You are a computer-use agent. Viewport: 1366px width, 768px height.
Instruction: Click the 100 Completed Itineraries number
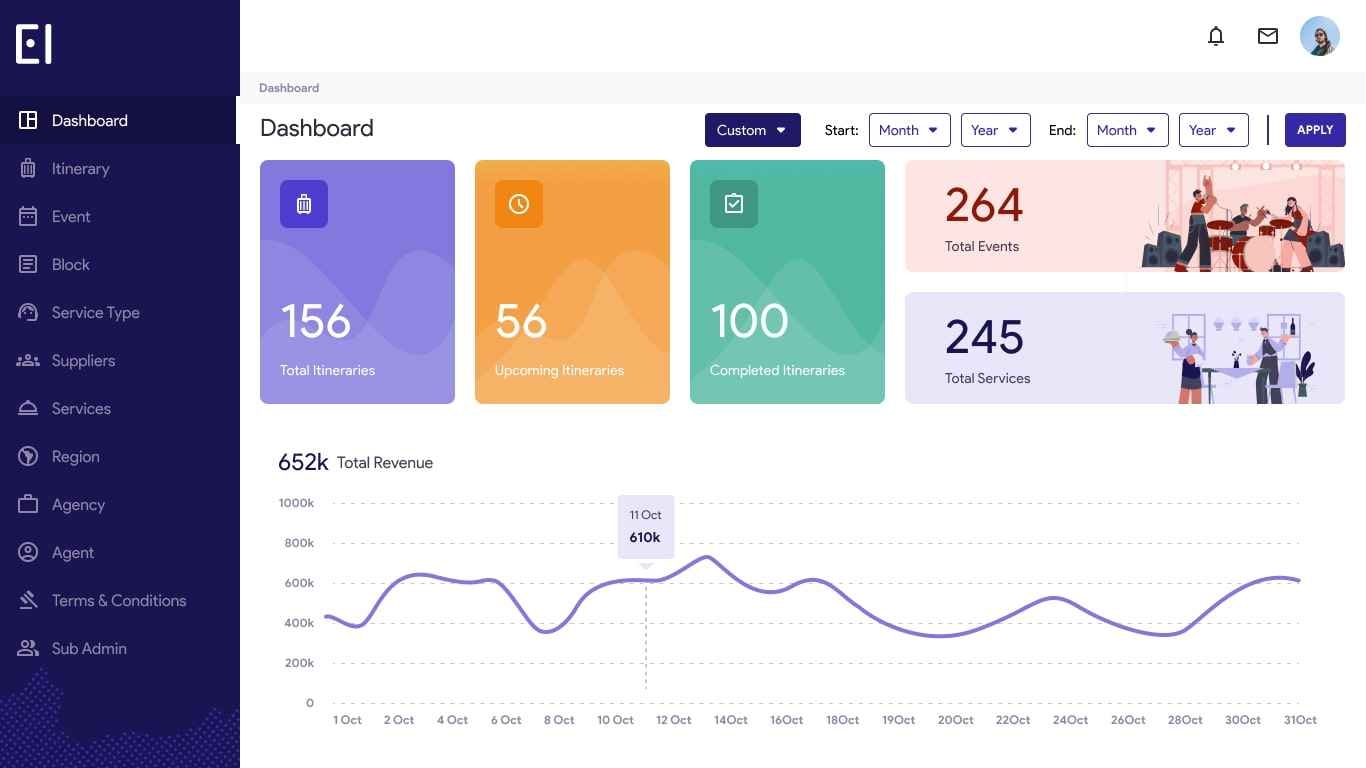[x=749, y=321]
